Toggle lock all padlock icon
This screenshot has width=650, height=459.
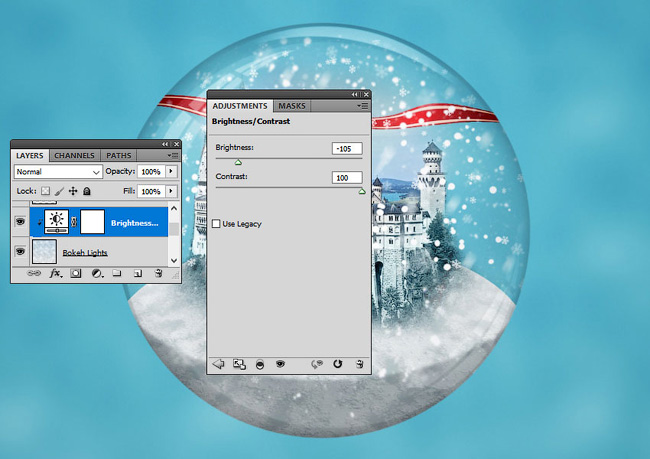[87, 191]
